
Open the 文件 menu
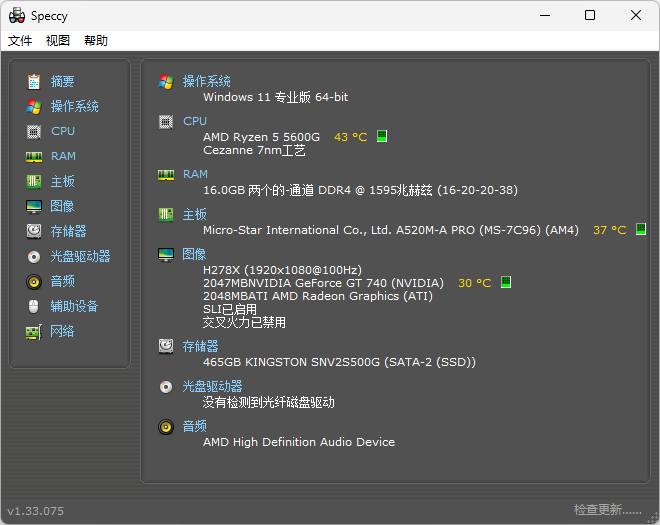pyautogui.click(x=20, y=40)
